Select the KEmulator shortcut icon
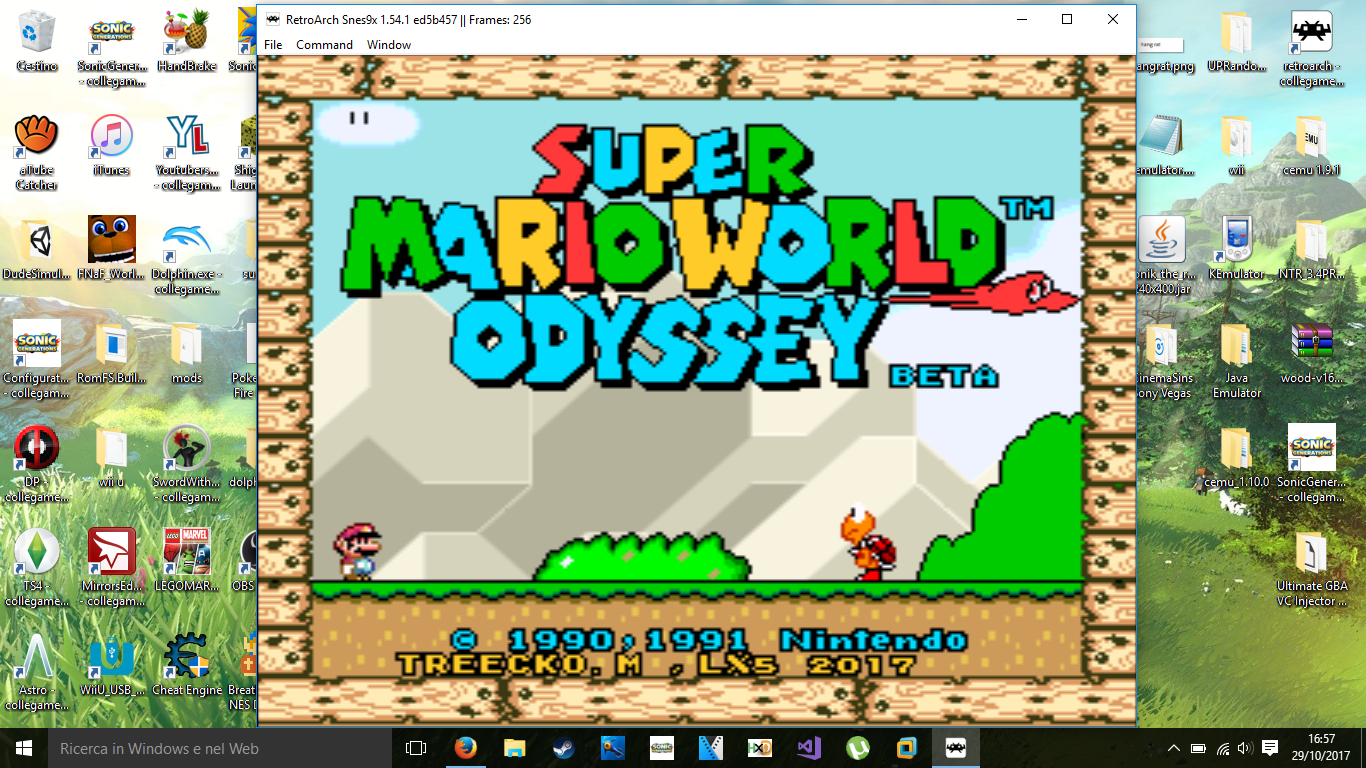1366x768 pixels. tap(1236, 249)
